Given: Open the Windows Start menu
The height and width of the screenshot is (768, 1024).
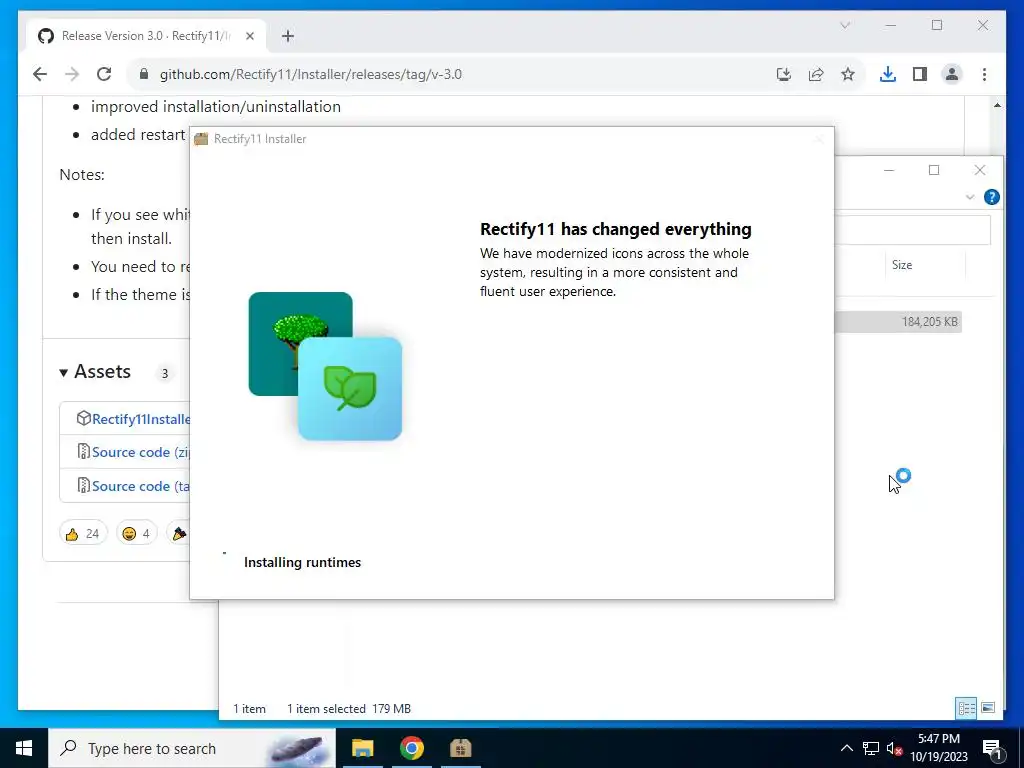Looking at the screenshot, I should coord(24,748).
